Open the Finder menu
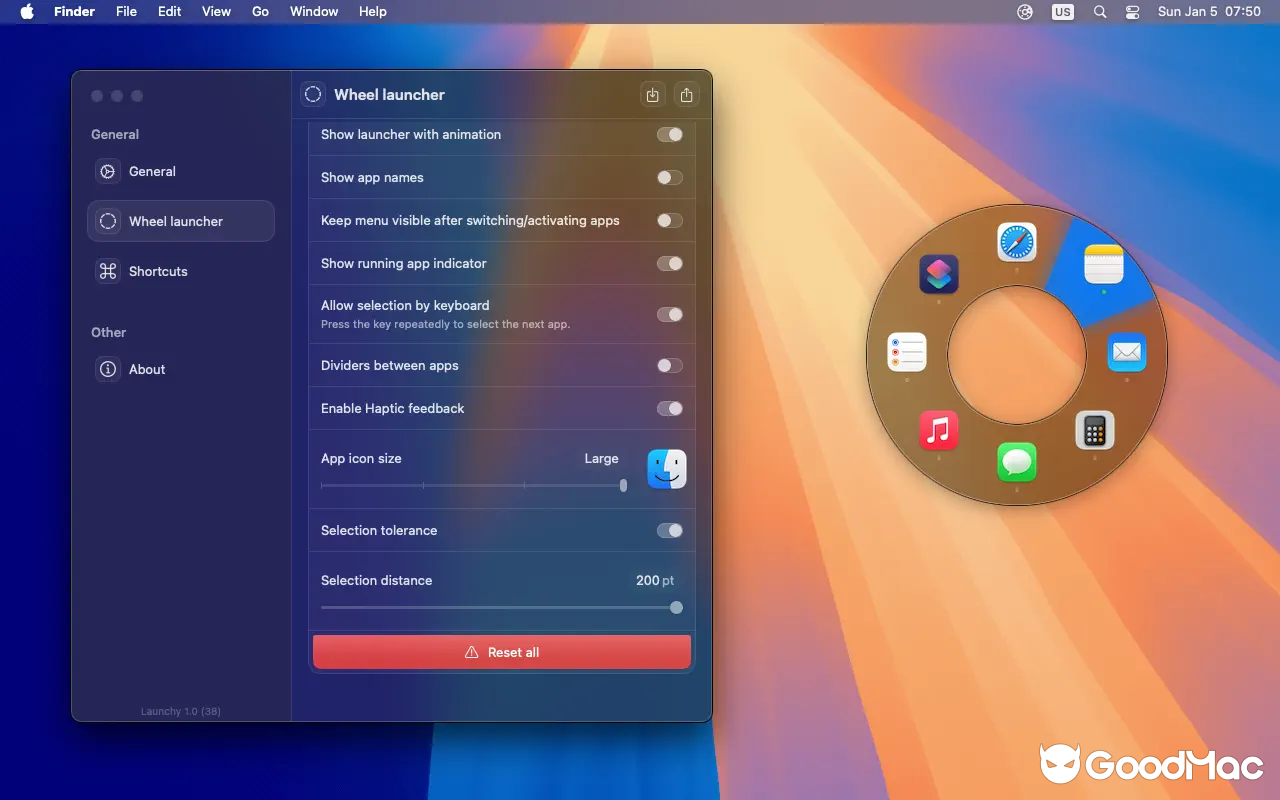Screen dimensions: 1280x800 click(x=75, y=12)
